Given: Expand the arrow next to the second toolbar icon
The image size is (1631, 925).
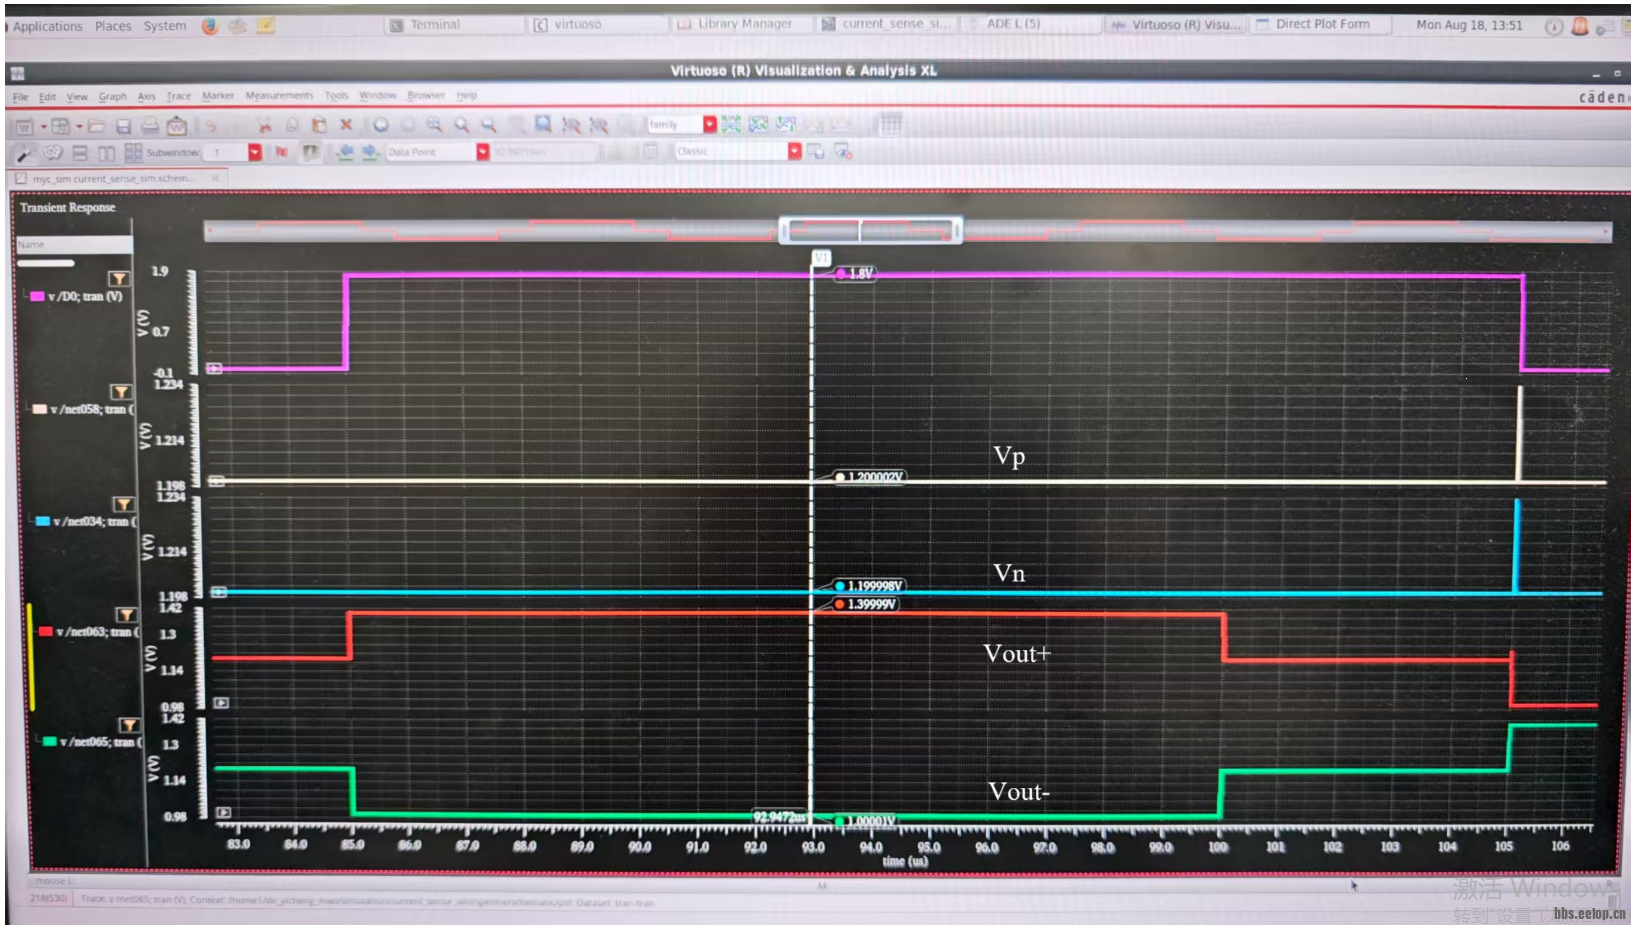Looking at the screenshot, I should [x=79, y=127].
